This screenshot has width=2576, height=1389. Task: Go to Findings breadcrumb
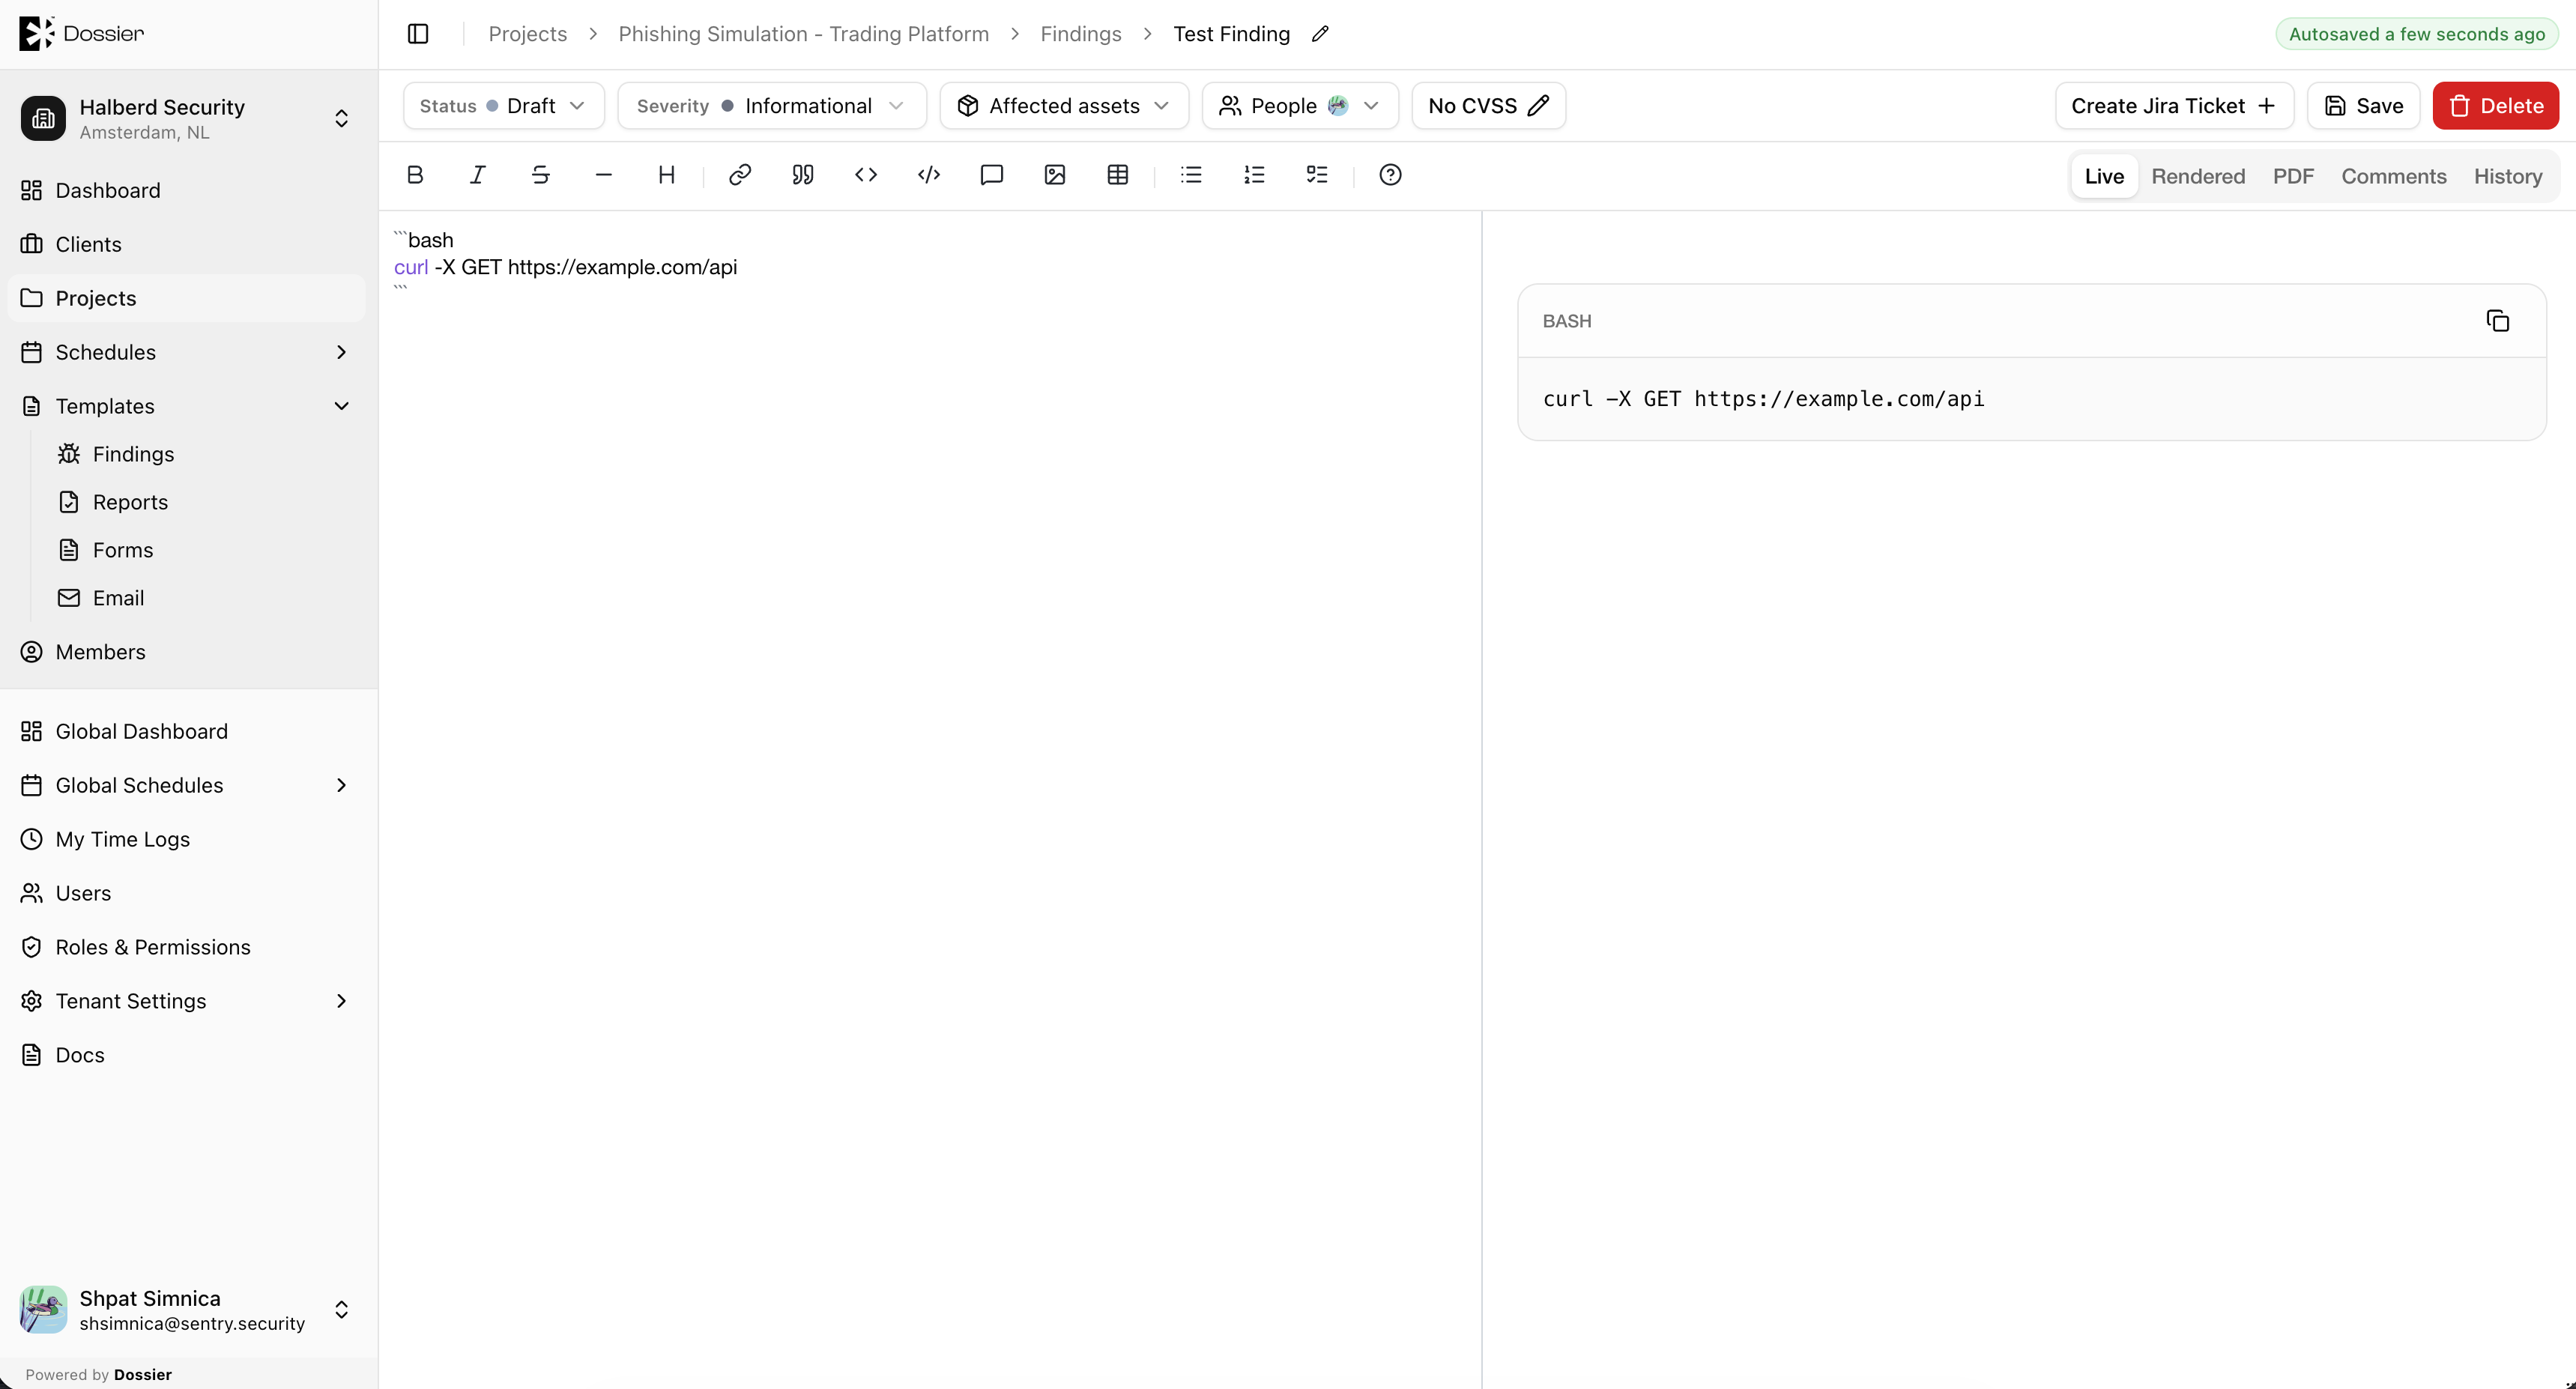(1080, 34)
